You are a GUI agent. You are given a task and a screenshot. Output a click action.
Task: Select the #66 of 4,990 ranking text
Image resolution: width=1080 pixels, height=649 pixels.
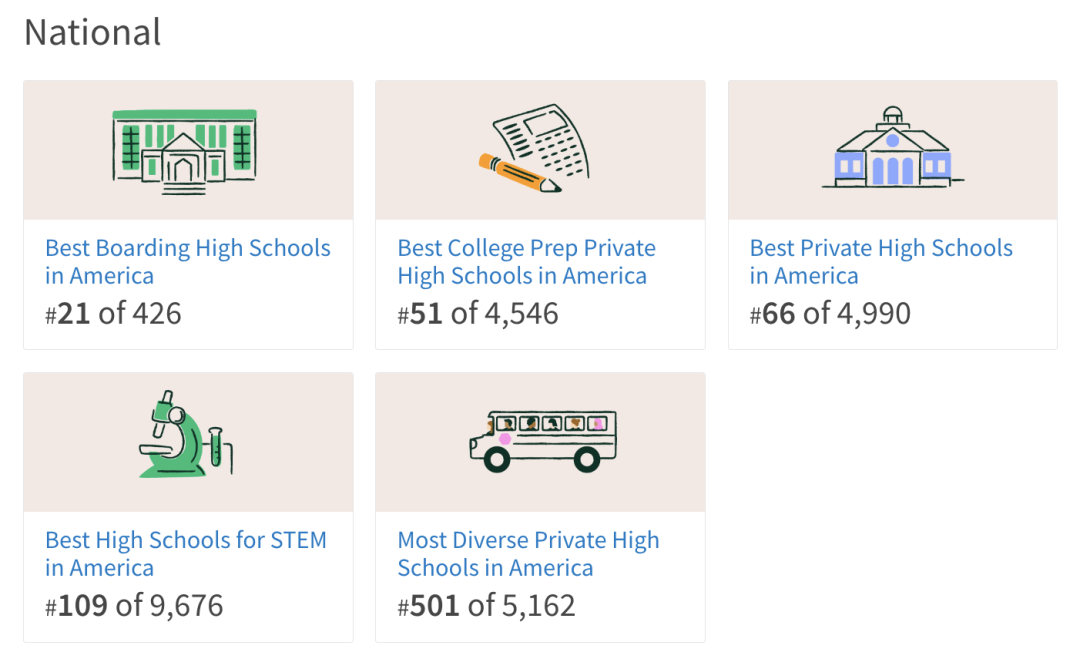tap(830, 313)
